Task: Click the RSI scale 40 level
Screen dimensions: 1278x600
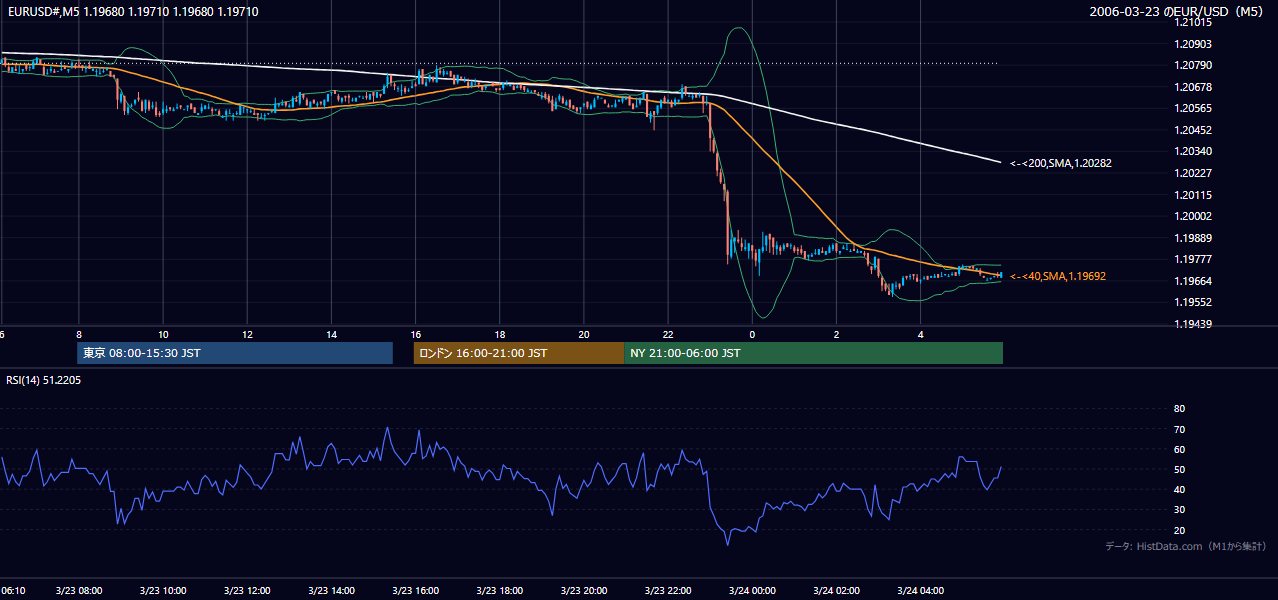Action: [1180, 490]
